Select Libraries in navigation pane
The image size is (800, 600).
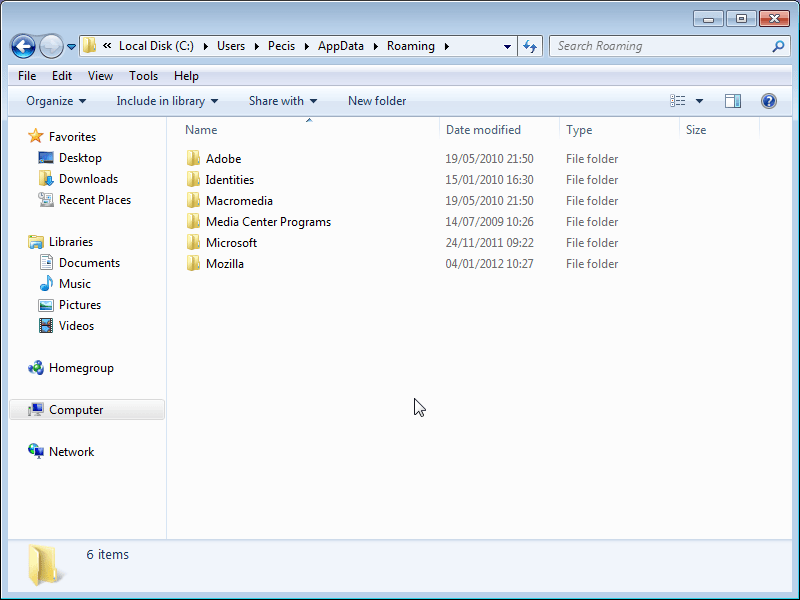(x=71, y=241)
